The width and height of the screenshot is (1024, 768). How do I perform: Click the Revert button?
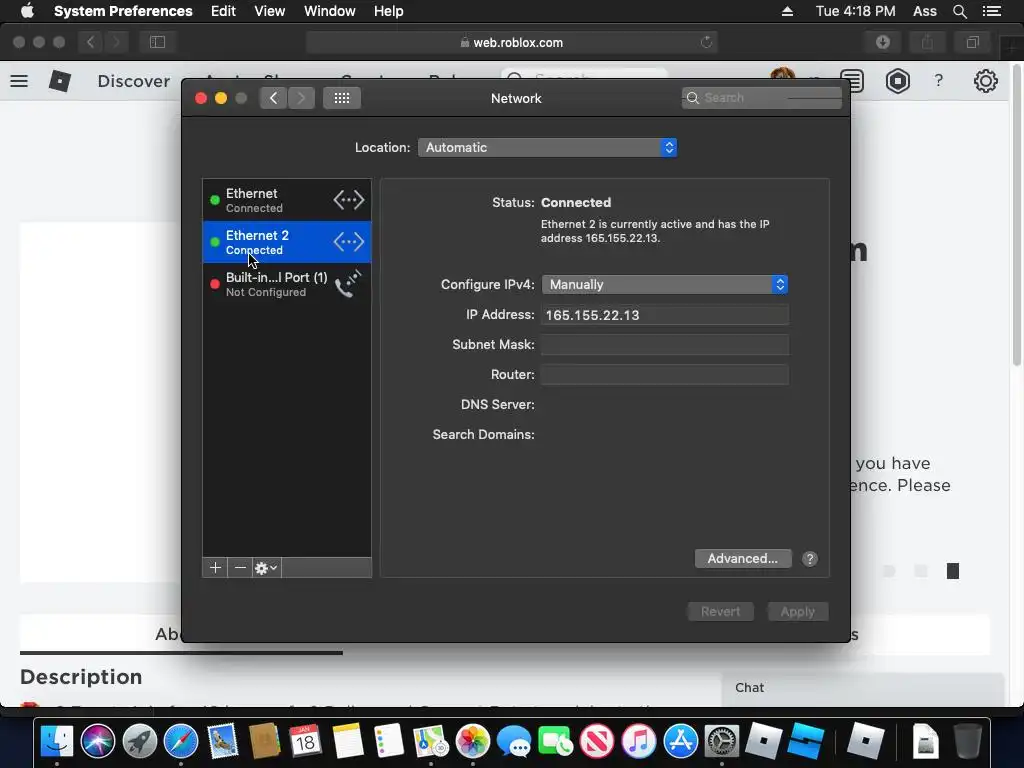pyautogui.click(x=720, y=611)
